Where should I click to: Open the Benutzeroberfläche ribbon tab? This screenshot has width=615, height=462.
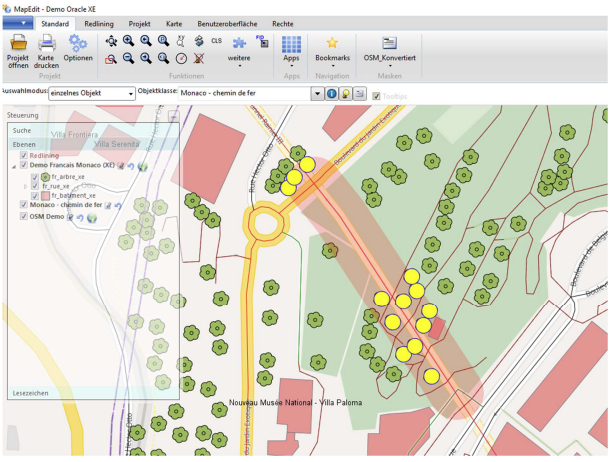(x=229, y=22)
